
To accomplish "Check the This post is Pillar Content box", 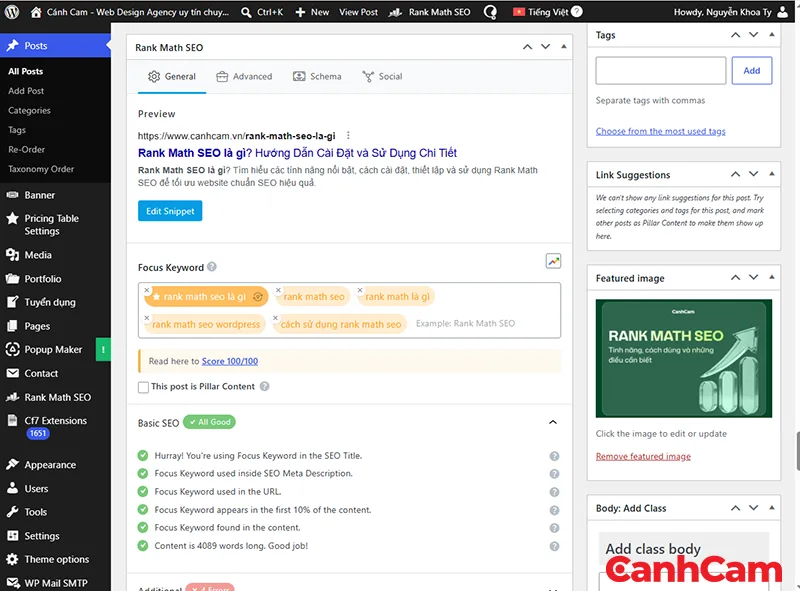I will tap(143, 387).
